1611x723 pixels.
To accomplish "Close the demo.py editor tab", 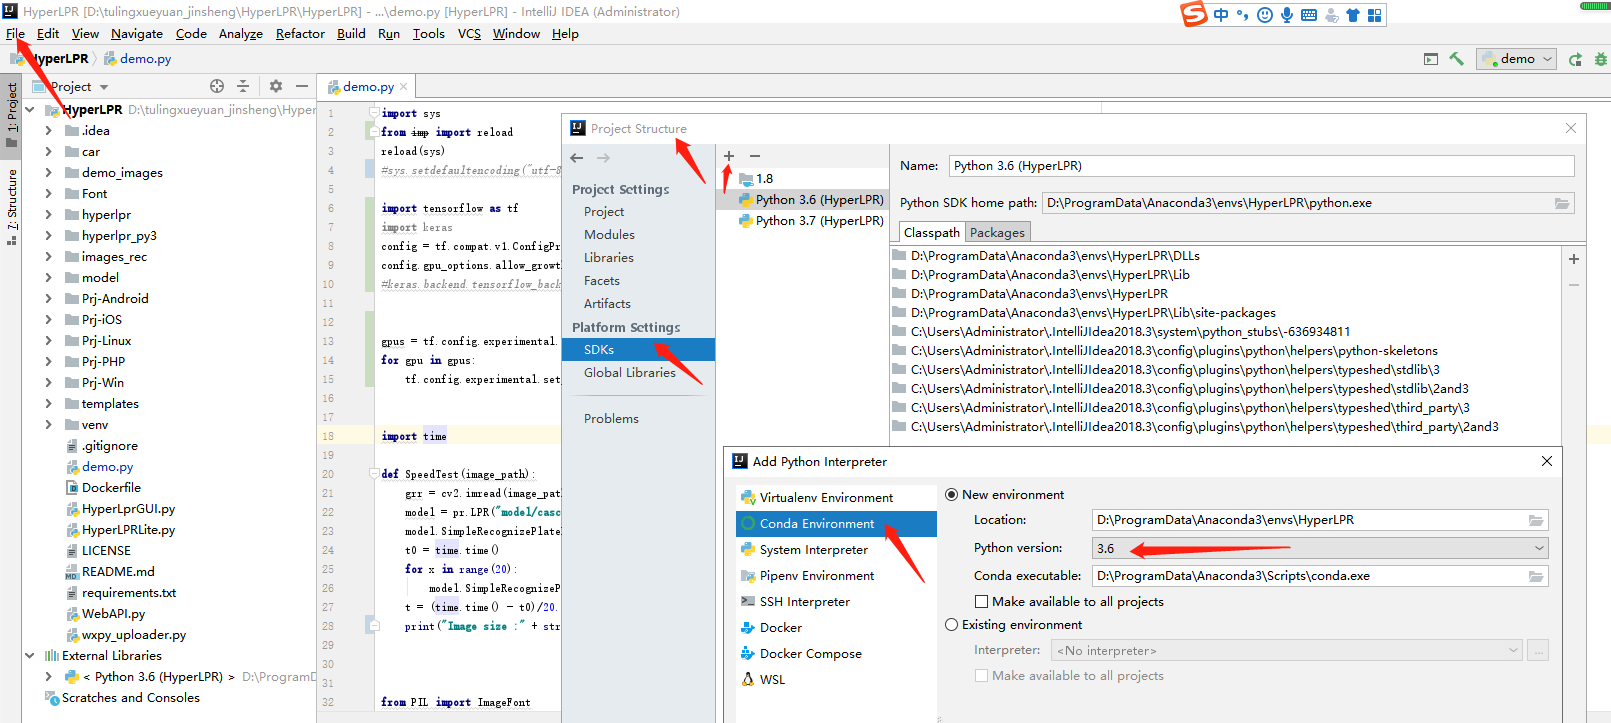I will 404,87.
